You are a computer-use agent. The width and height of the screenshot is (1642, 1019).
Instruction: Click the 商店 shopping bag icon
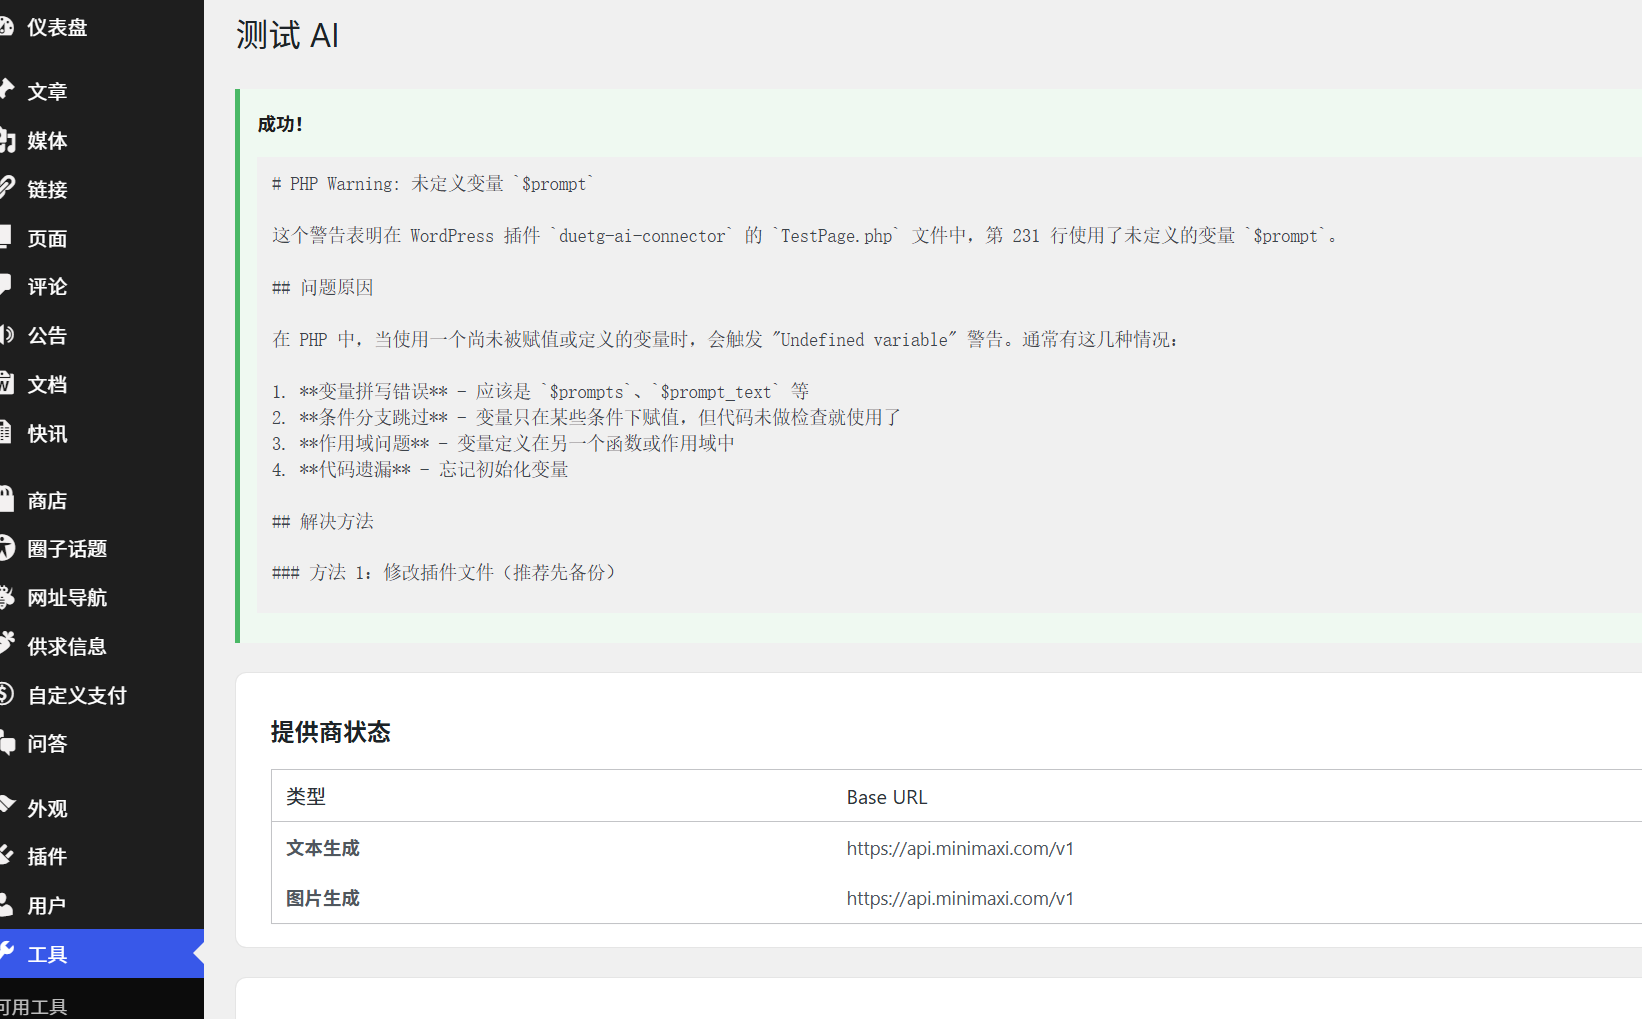tap(5, 499)
